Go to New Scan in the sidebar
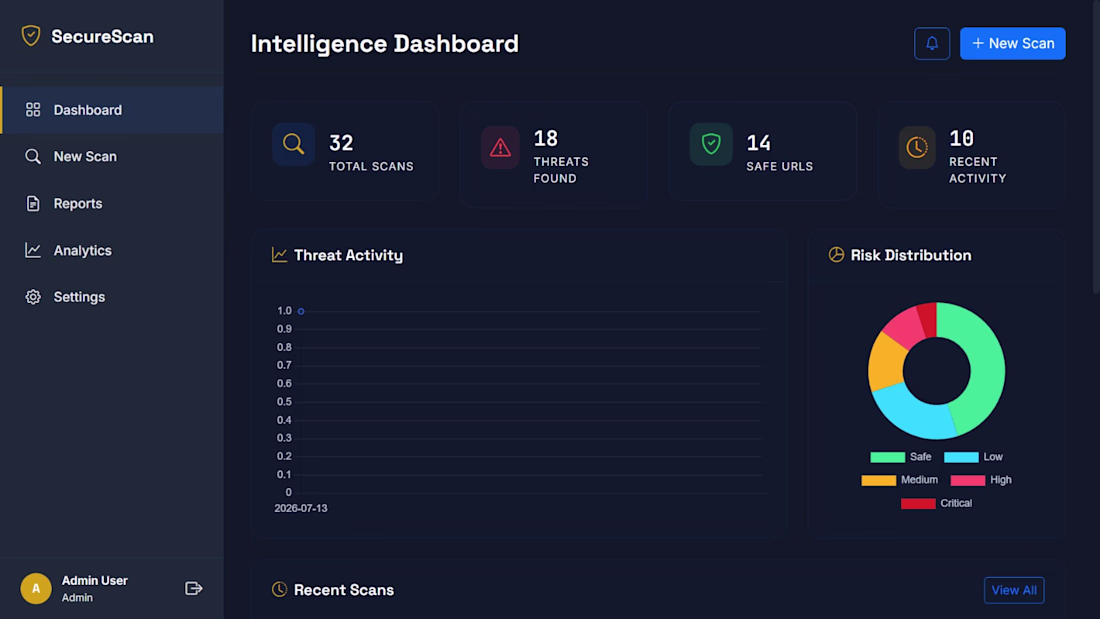This screenshot has width=1100, height=619. tap(112, 157)
